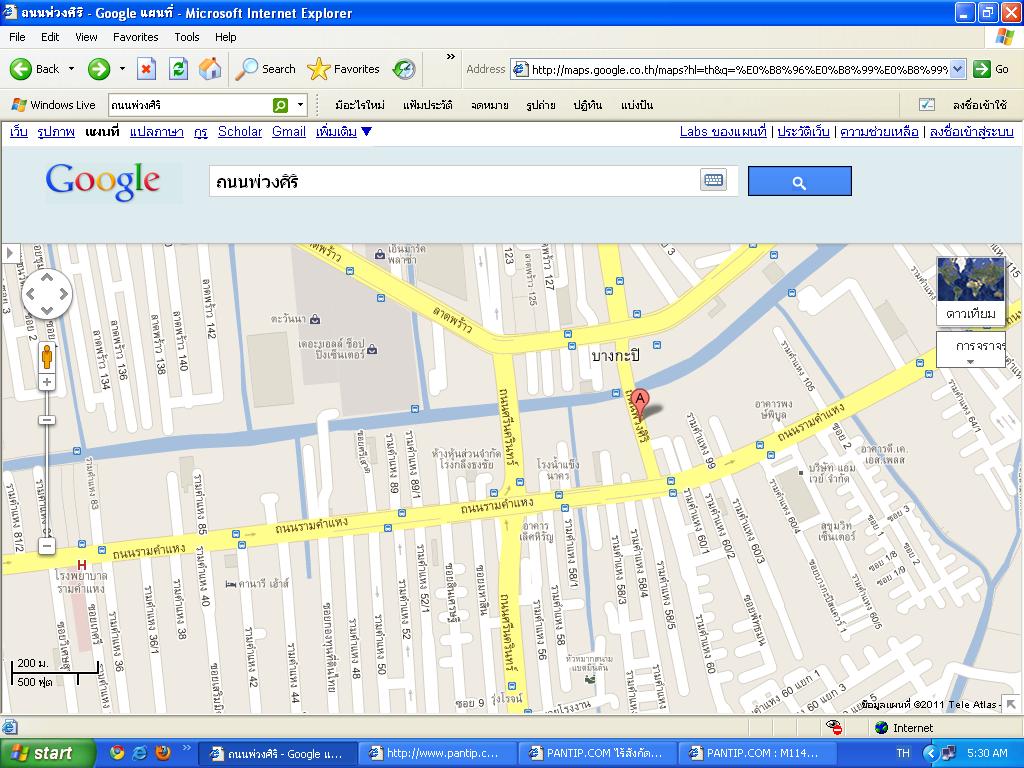The image size is (1024, 768).
Task: Click the รูปภาพ link
Action: pyautogui.click(x=56, y=131)
